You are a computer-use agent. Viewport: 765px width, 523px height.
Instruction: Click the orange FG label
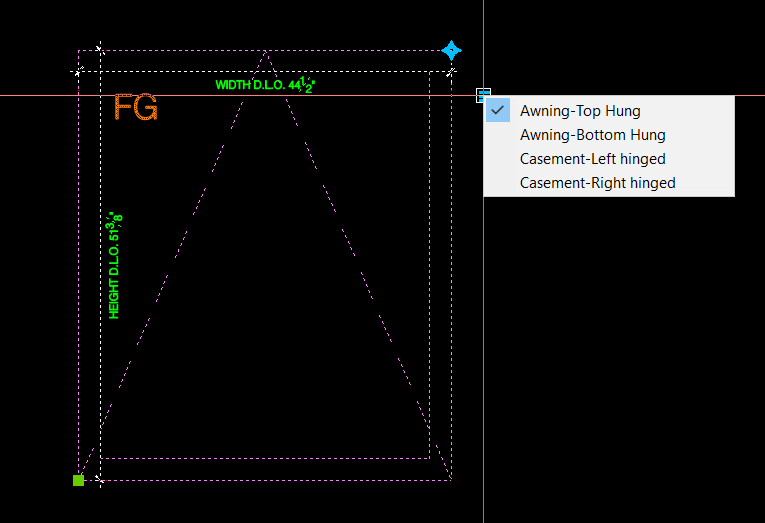click(136, 107)
